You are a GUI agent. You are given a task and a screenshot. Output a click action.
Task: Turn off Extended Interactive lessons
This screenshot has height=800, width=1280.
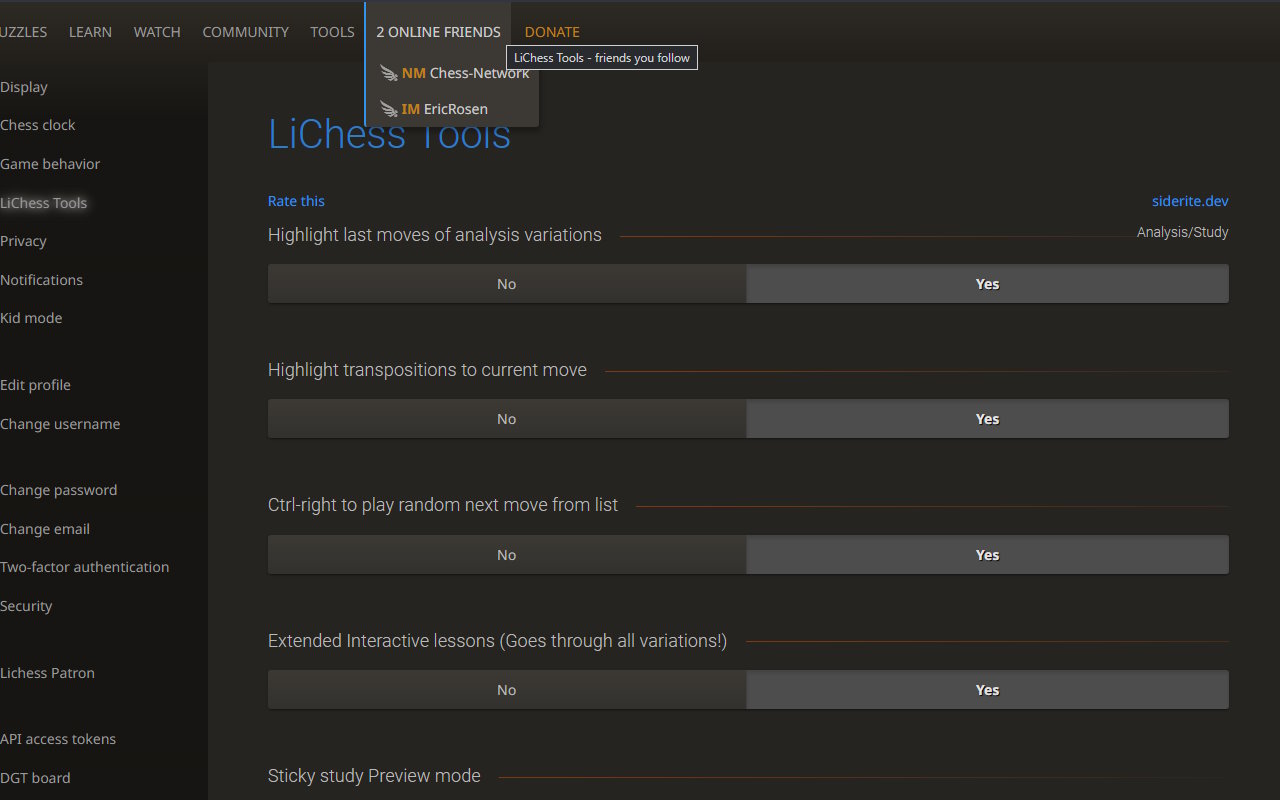[x=506, y=689]
